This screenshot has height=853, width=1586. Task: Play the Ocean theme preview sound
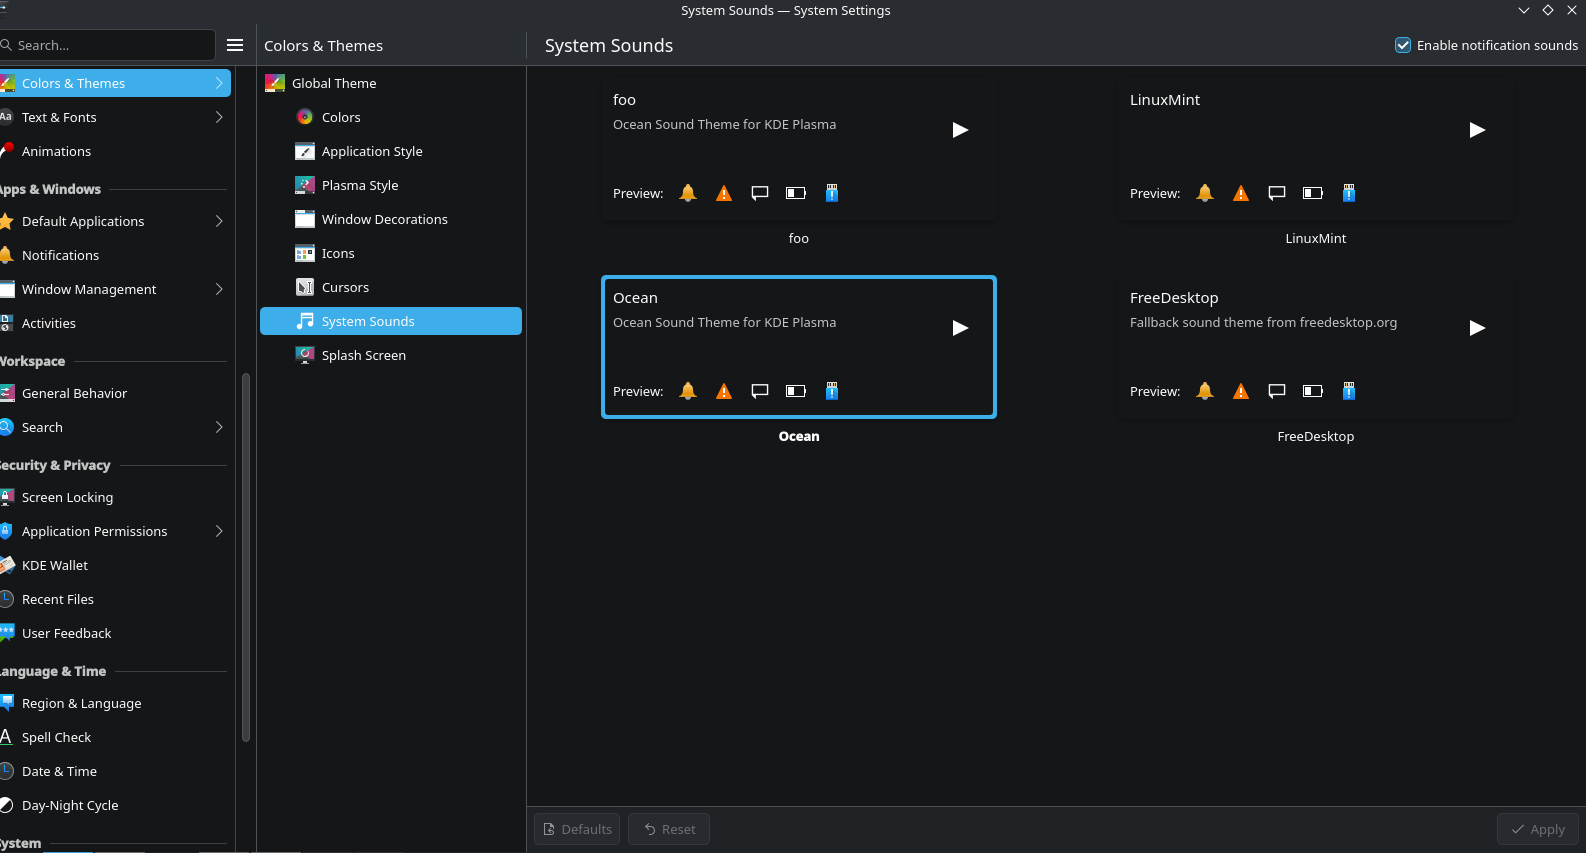point(960,328)
